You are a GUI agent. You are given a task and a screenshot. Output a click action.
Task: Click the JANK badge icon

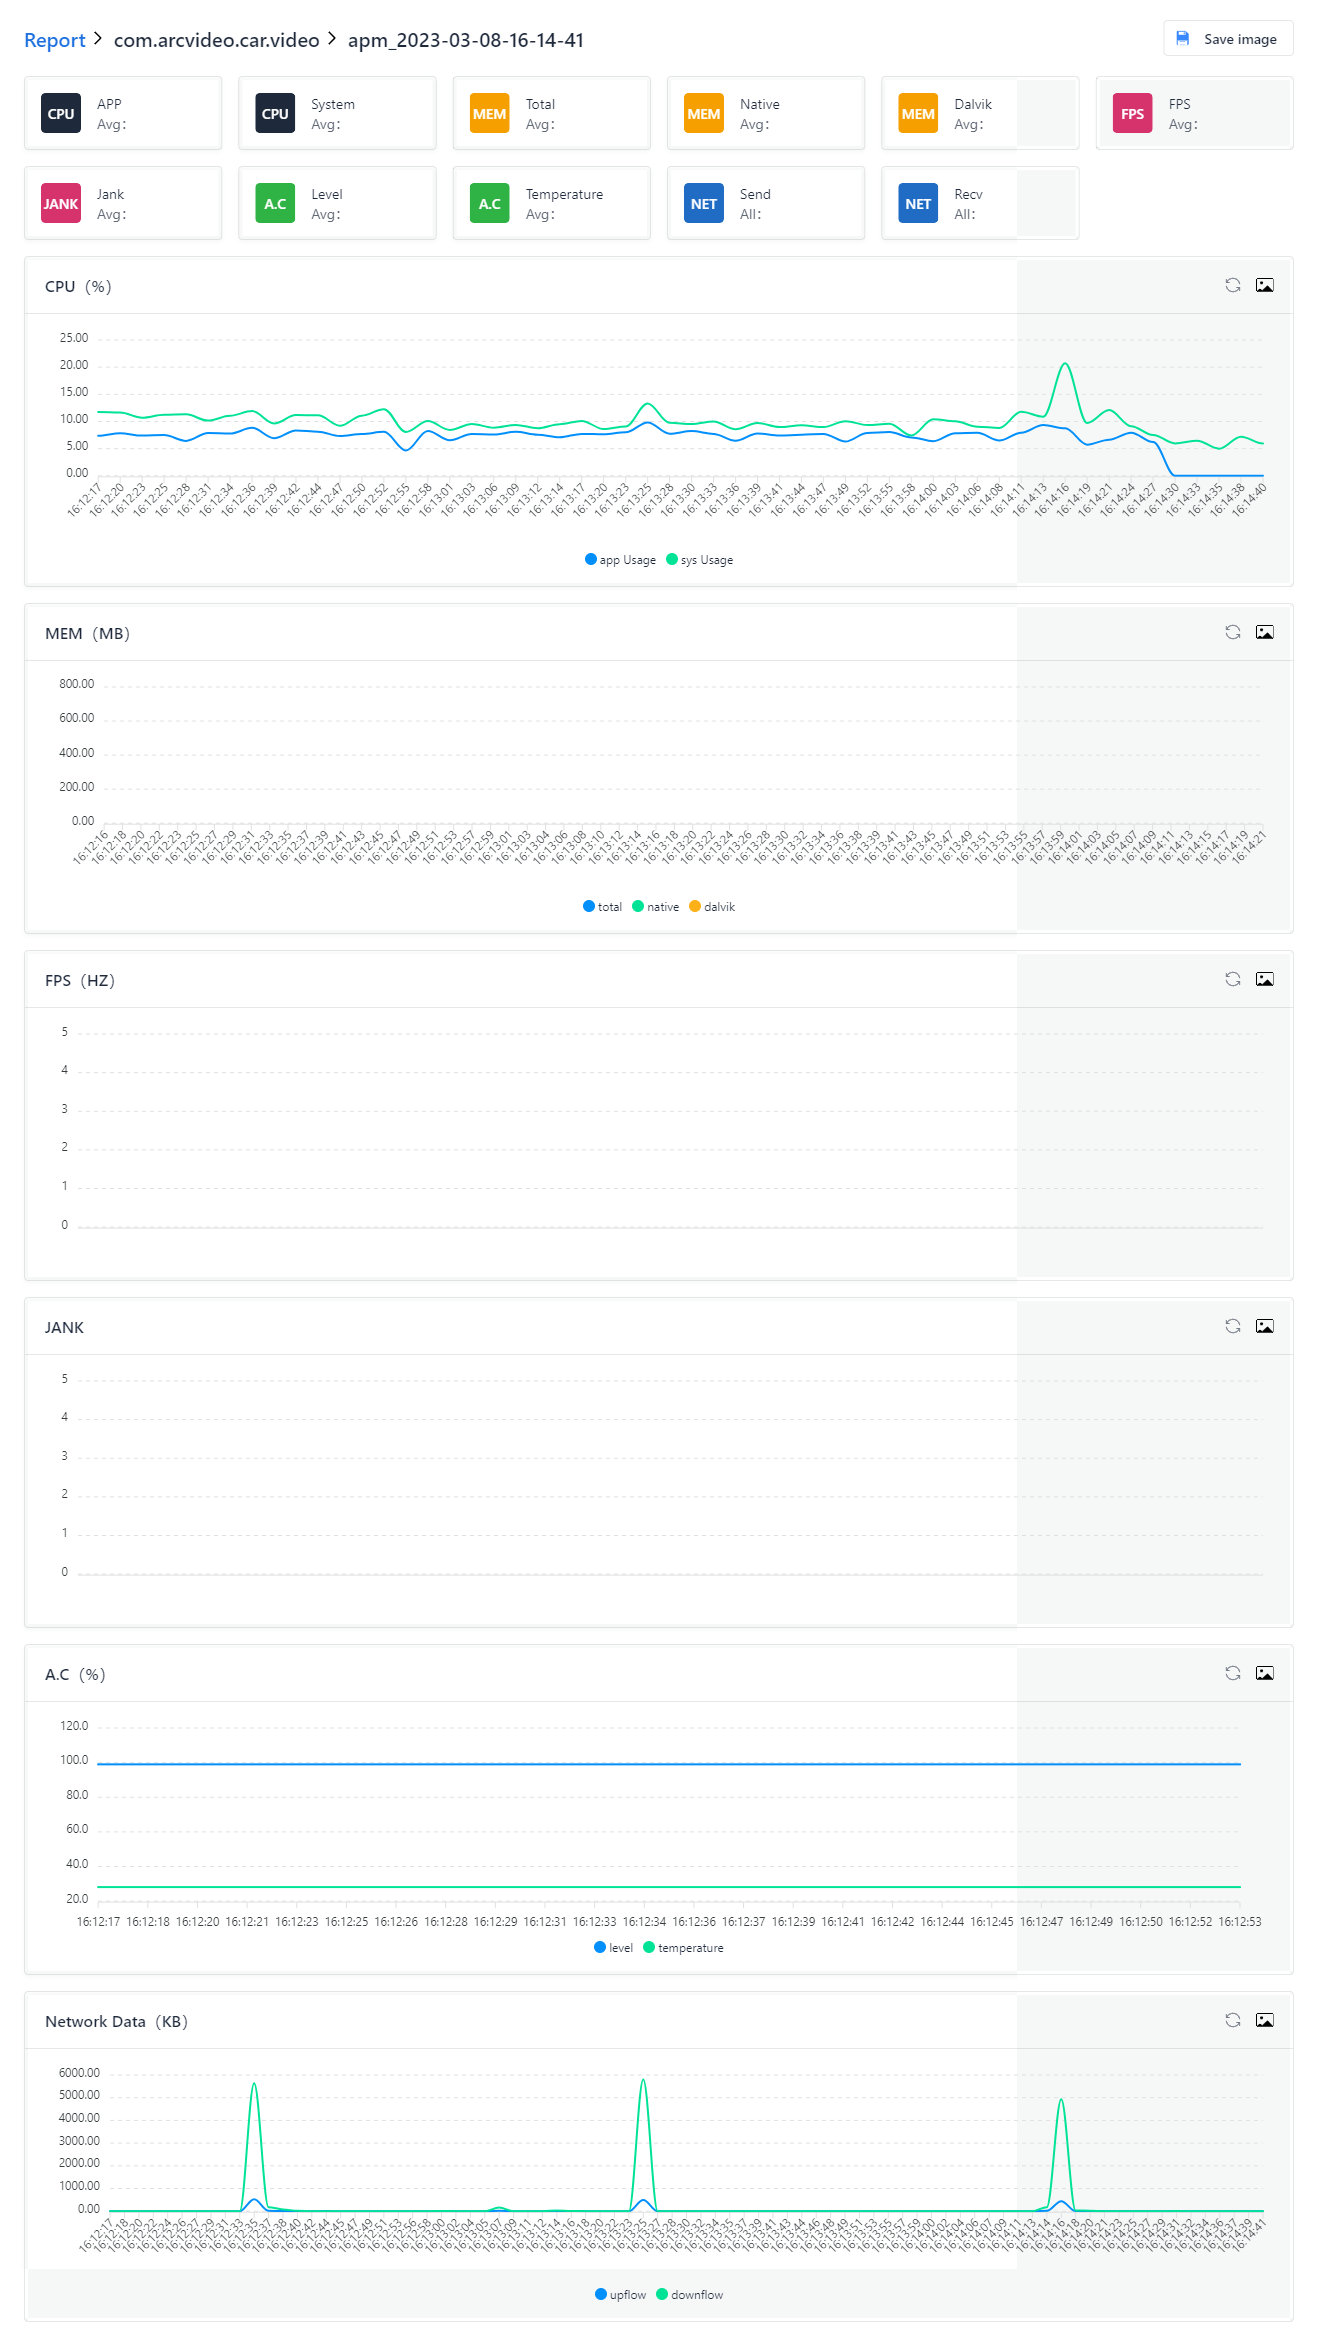(x=61, y=204)
